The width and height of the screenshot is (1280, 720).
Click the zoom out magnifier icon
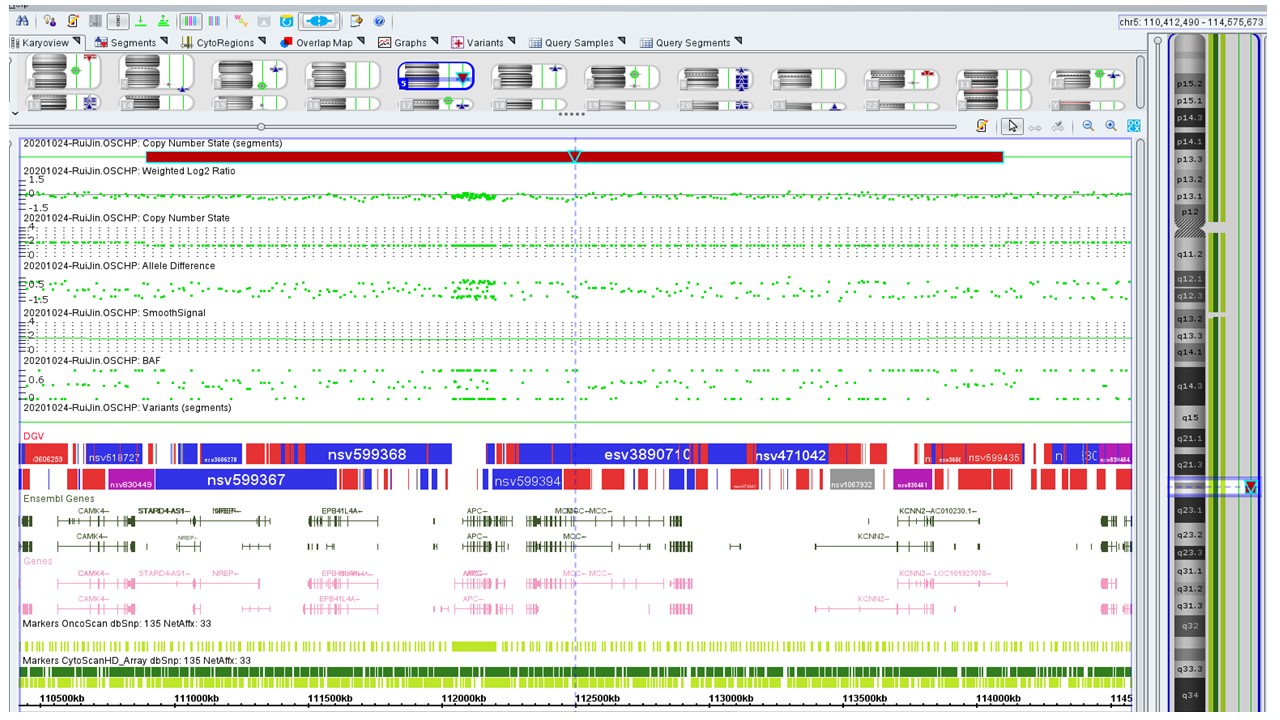point(1088,126)
